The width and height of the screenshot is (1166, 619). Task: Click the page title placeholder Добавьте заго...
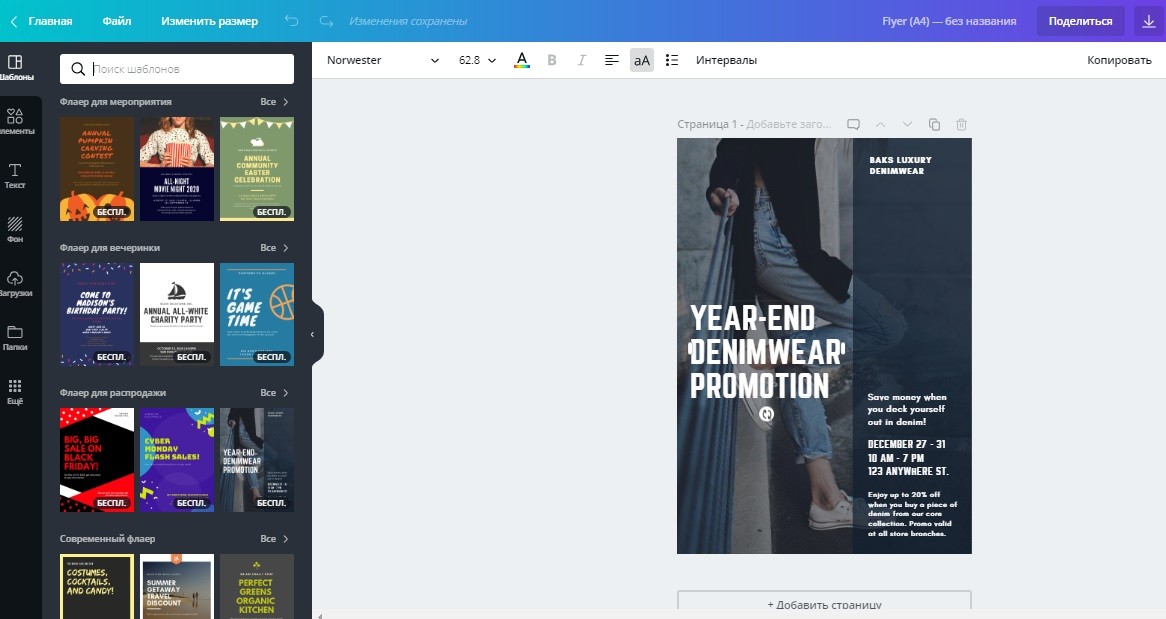coord(789,124)
